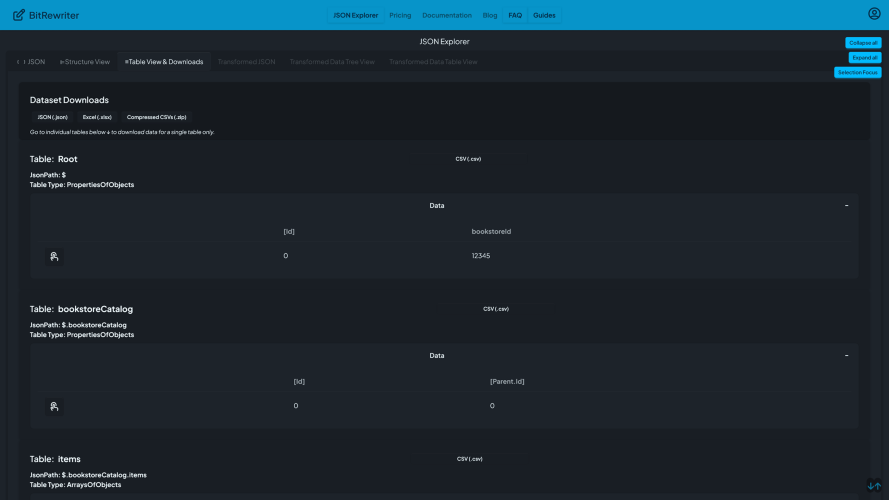Click the Selection Focus button
This screenshot has width=889, height=500.
857,73
